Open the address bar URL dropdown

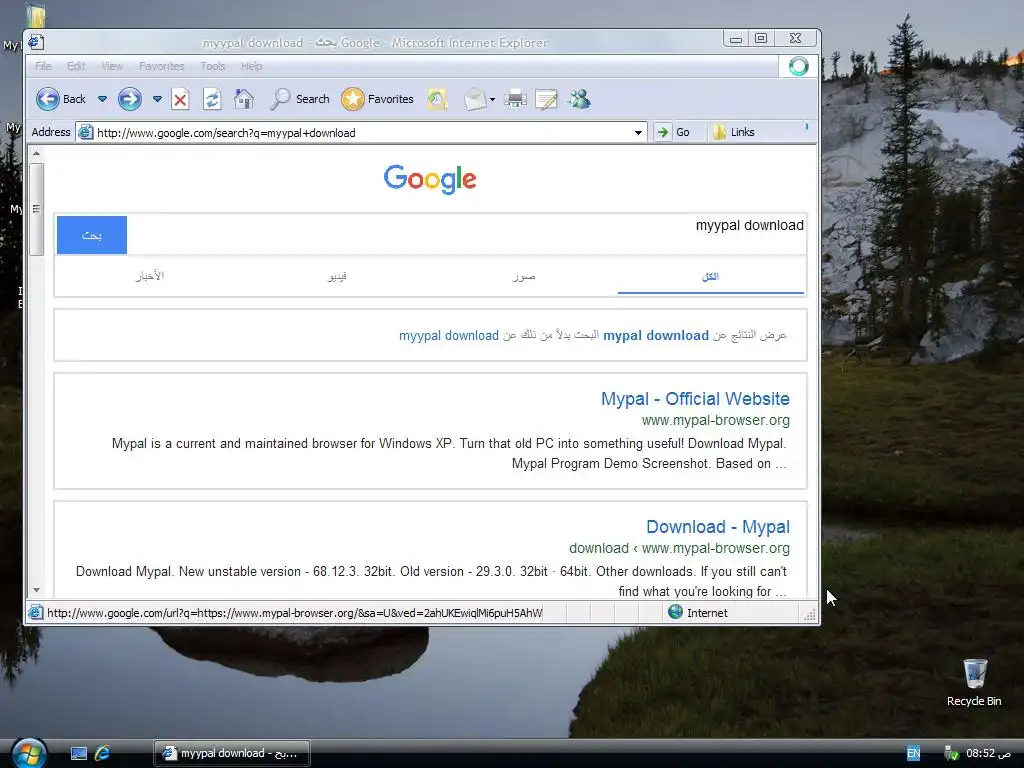(x=638, y=133)
